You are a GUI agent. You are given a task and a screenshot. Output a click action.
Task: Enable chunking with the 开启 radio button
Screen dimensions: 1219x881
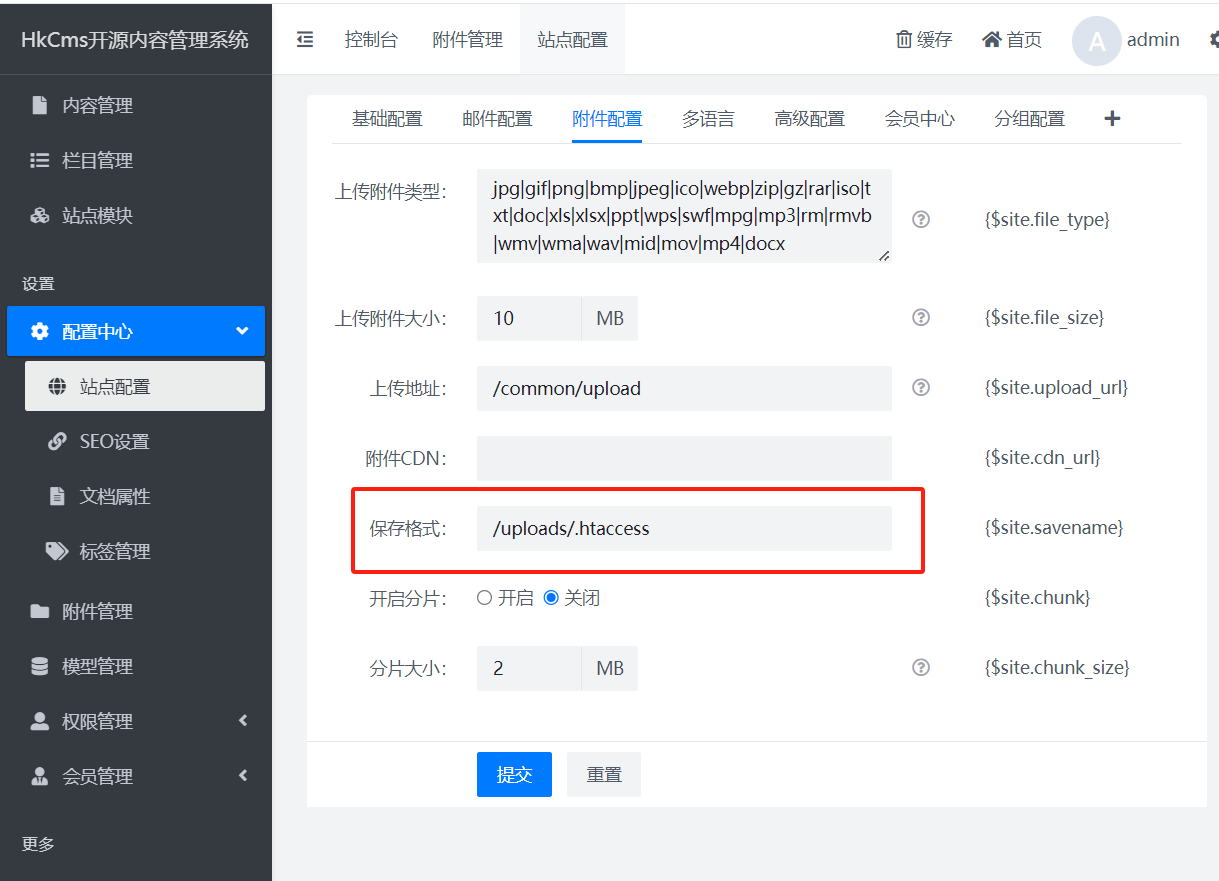point(485,598)
